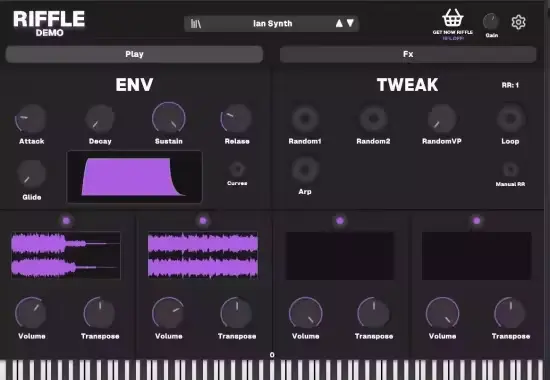Screen dimensions: 550x380
Task: Toggle the Random2 control
Action: 373,119
